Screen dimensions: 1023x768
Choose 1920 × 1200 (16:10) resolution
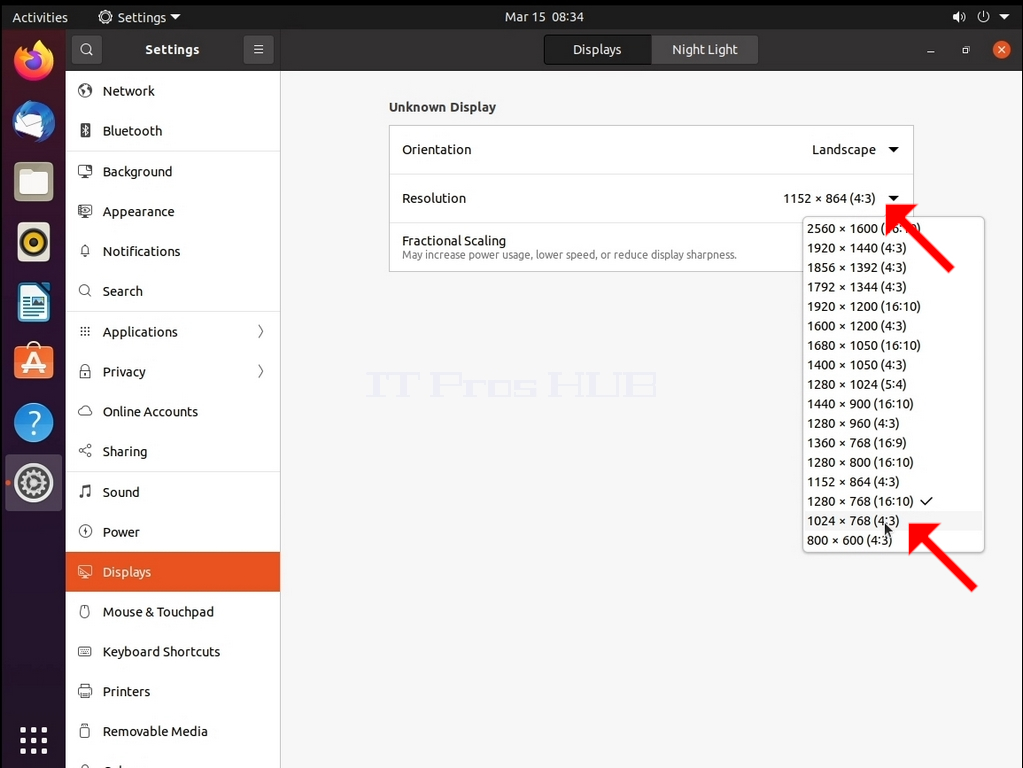tap(893, 307)
